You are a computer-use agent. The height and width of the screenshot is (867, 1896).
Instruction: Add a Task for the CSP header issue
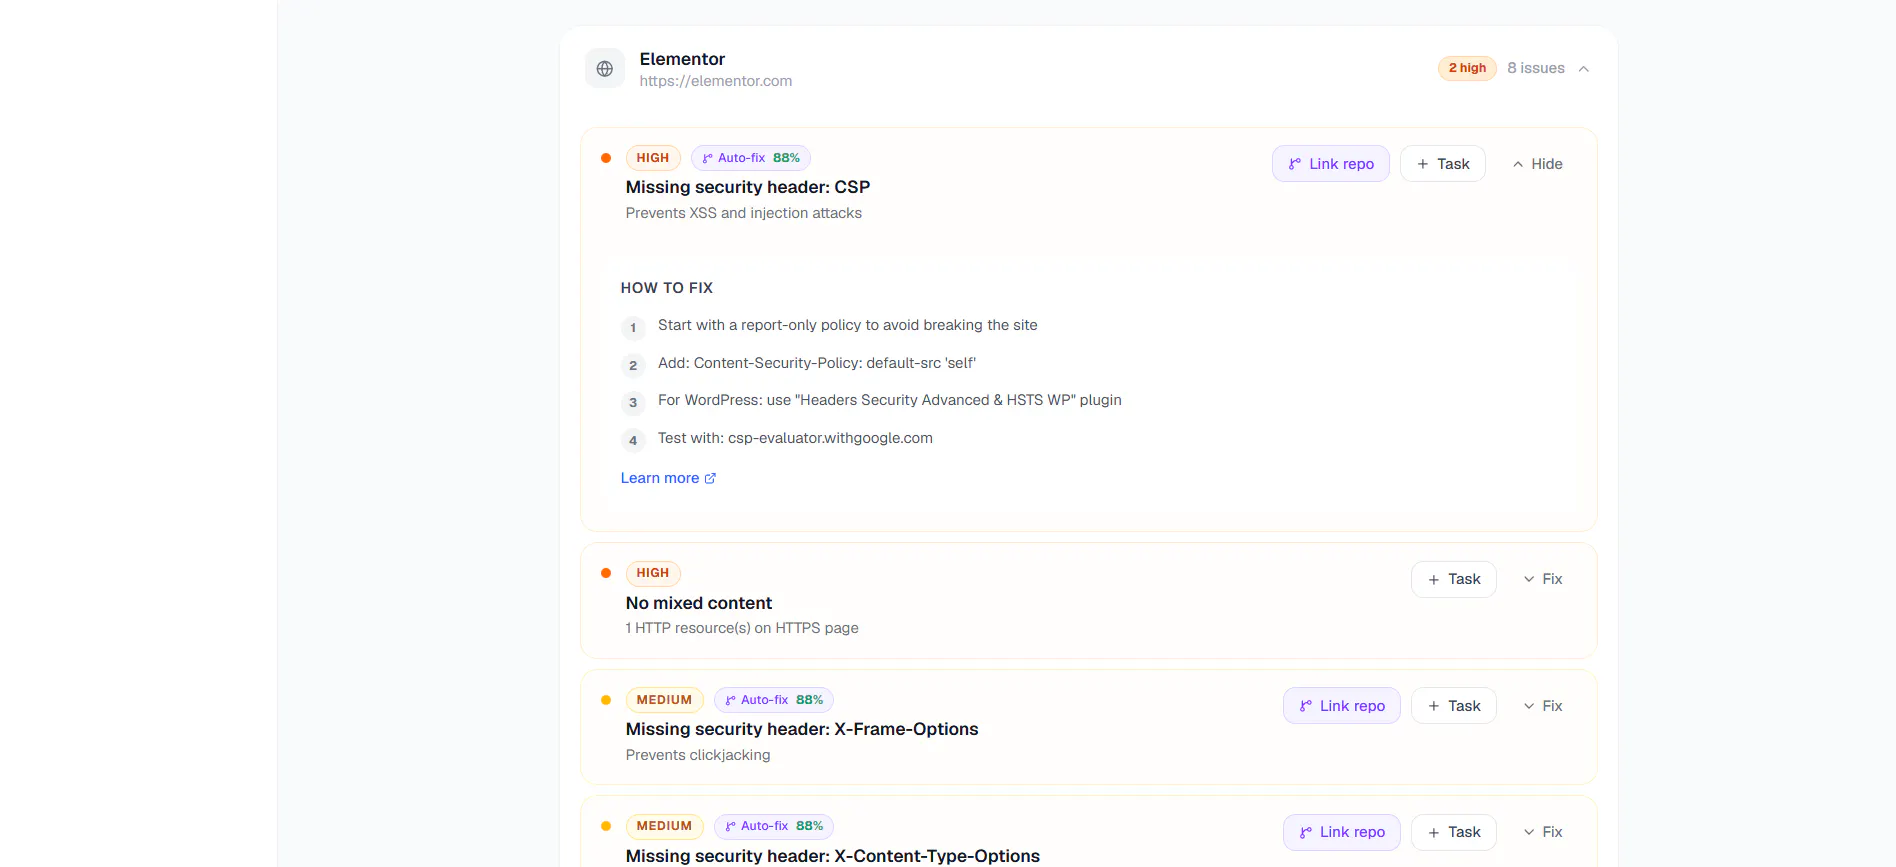coord(1443,164)
